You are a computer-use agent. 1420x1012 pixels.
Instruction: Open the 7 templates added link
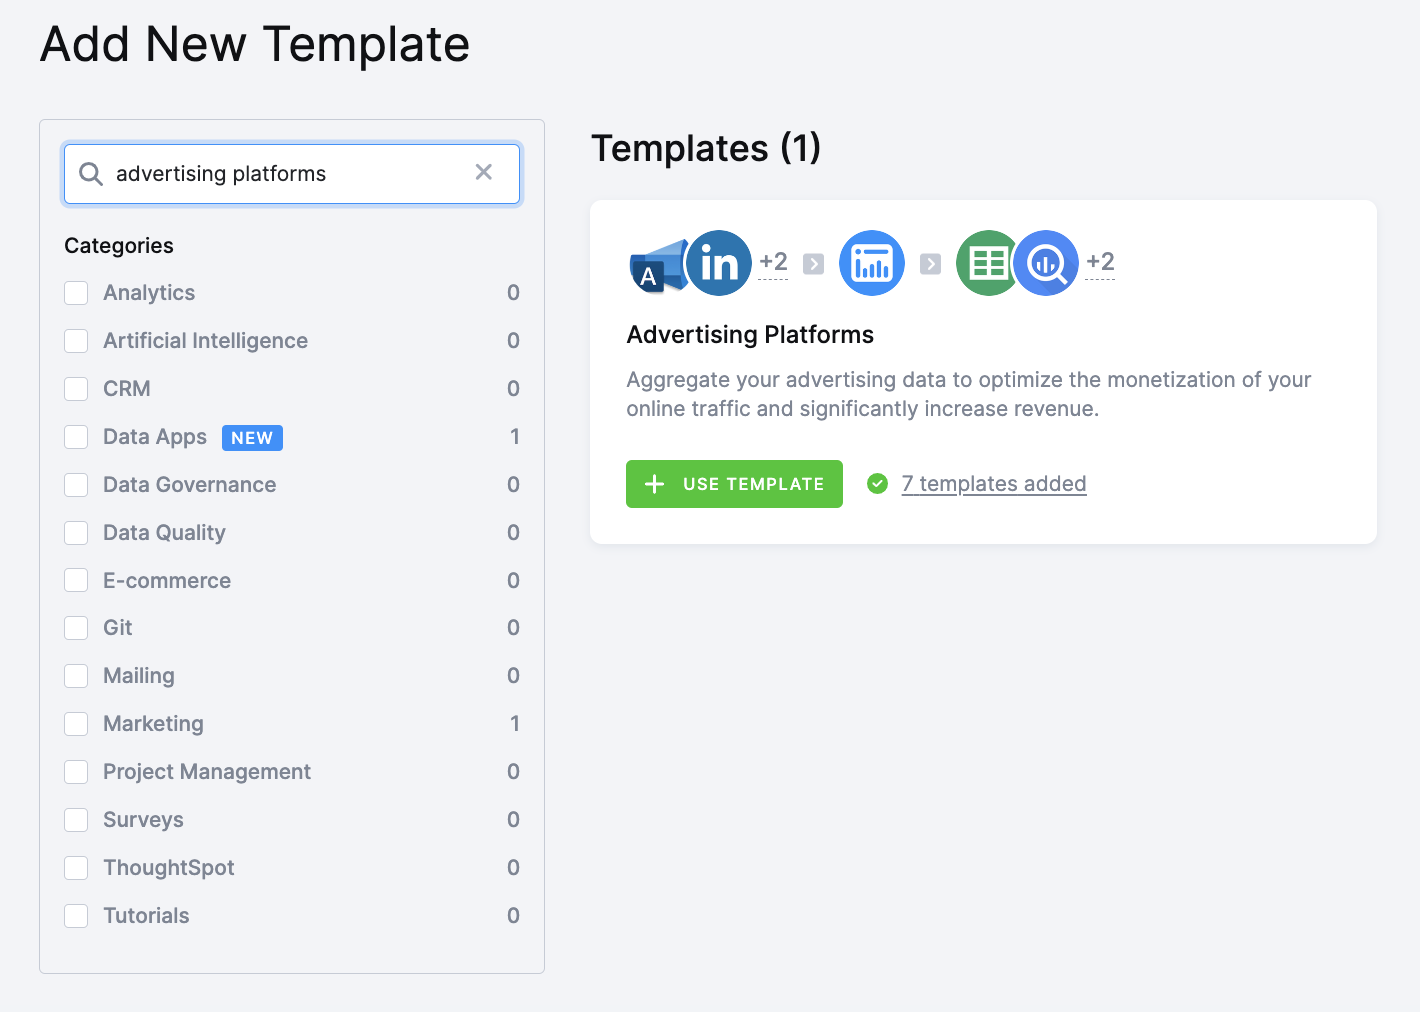click(x=993, y=484)
